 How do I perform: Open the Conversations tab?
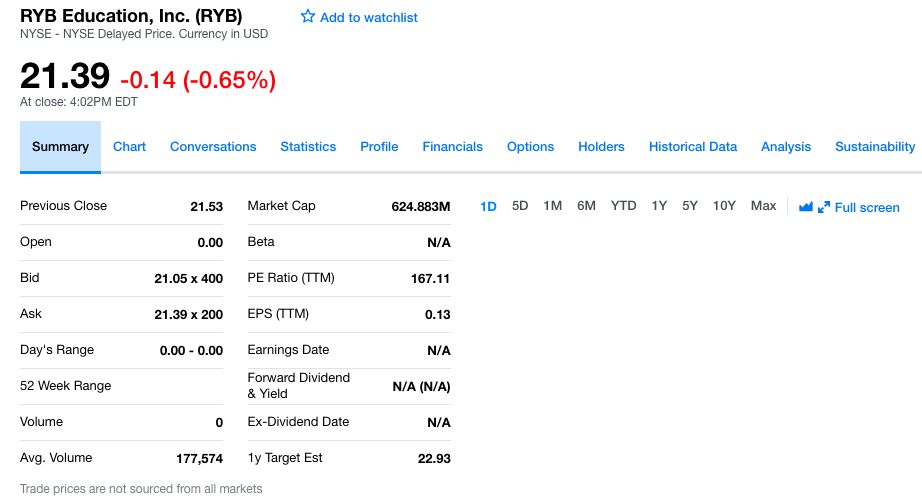point(213,147)
